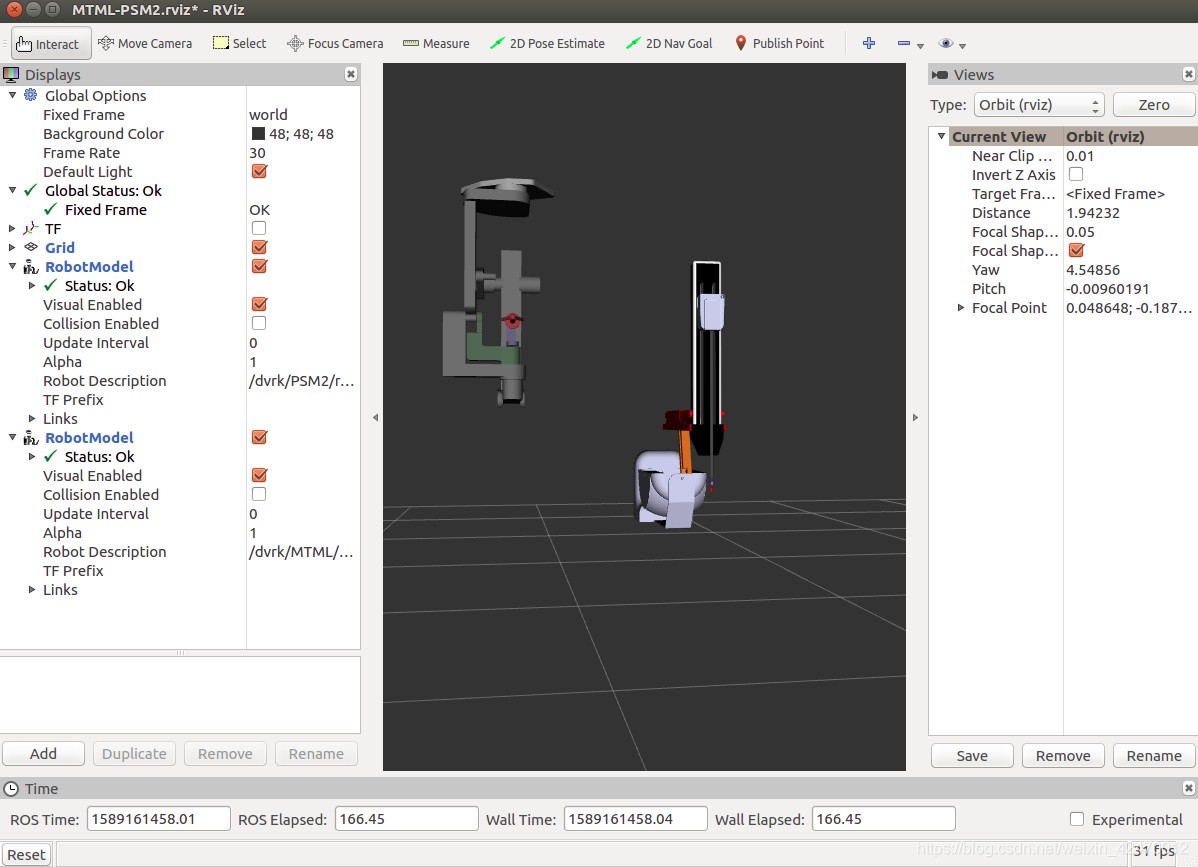This screenshot has height=867, width=1198.
Task: Toggle the Default Light checkbox
Action: (260, 171)
